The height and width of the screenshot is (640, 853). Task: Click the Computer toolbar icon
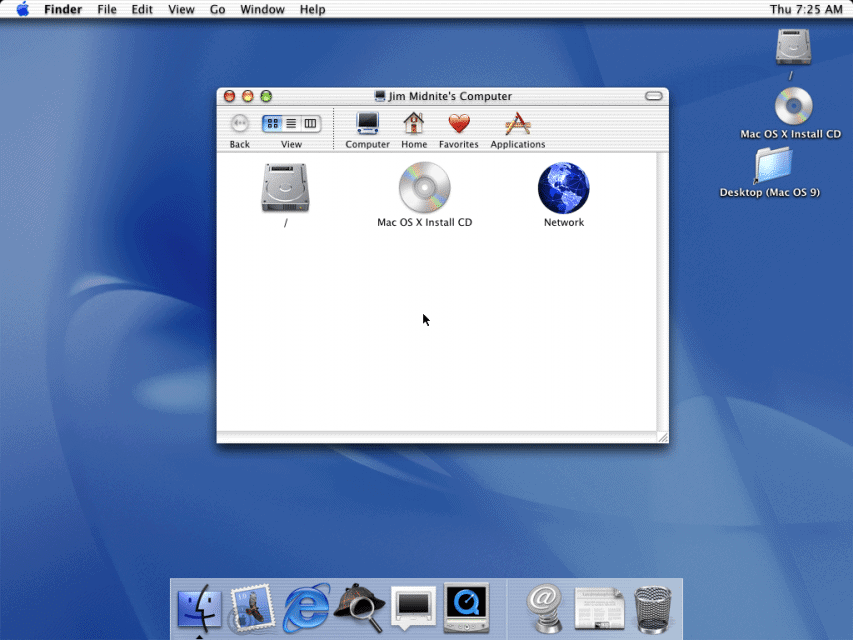tap(367, 125)
